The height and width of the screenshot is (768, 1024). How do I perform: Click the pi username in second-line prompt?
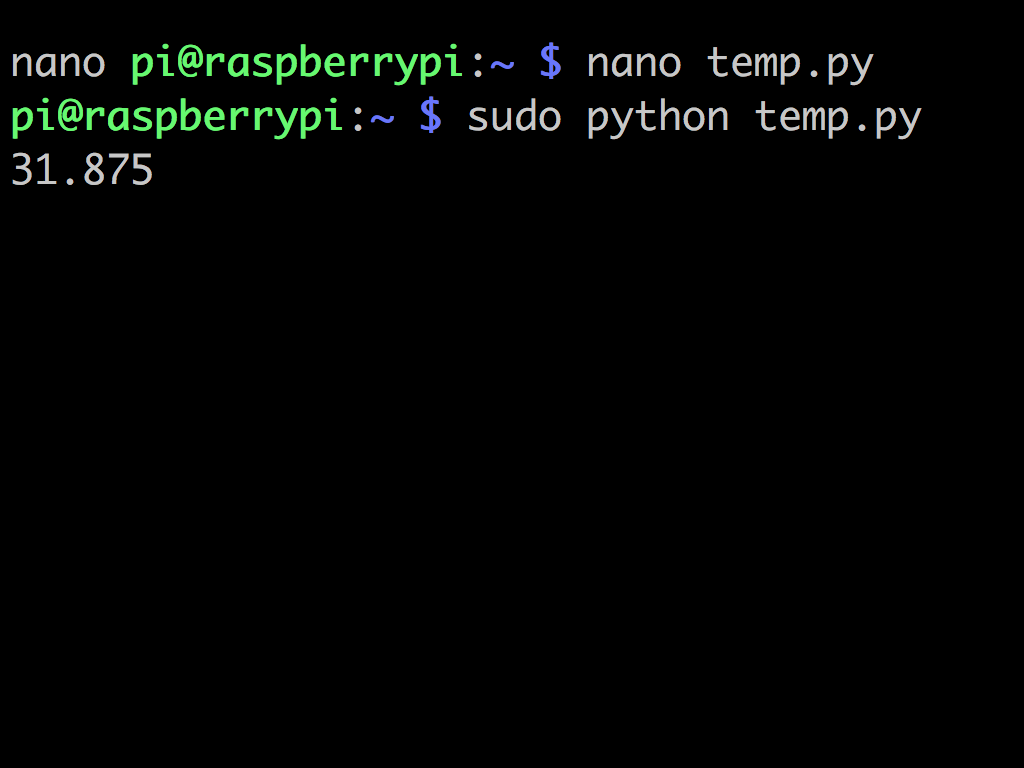(x=33, y=118)
